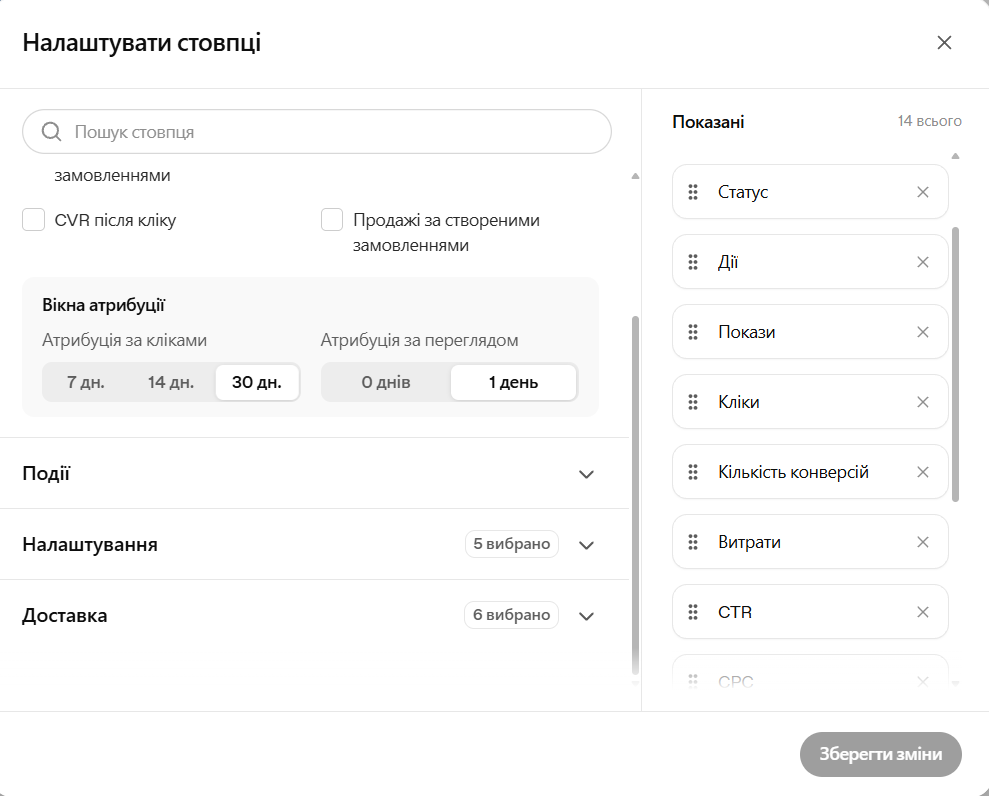
Task: Focus the Пошук стовпця search field
Action: click(x=317, y=132)
